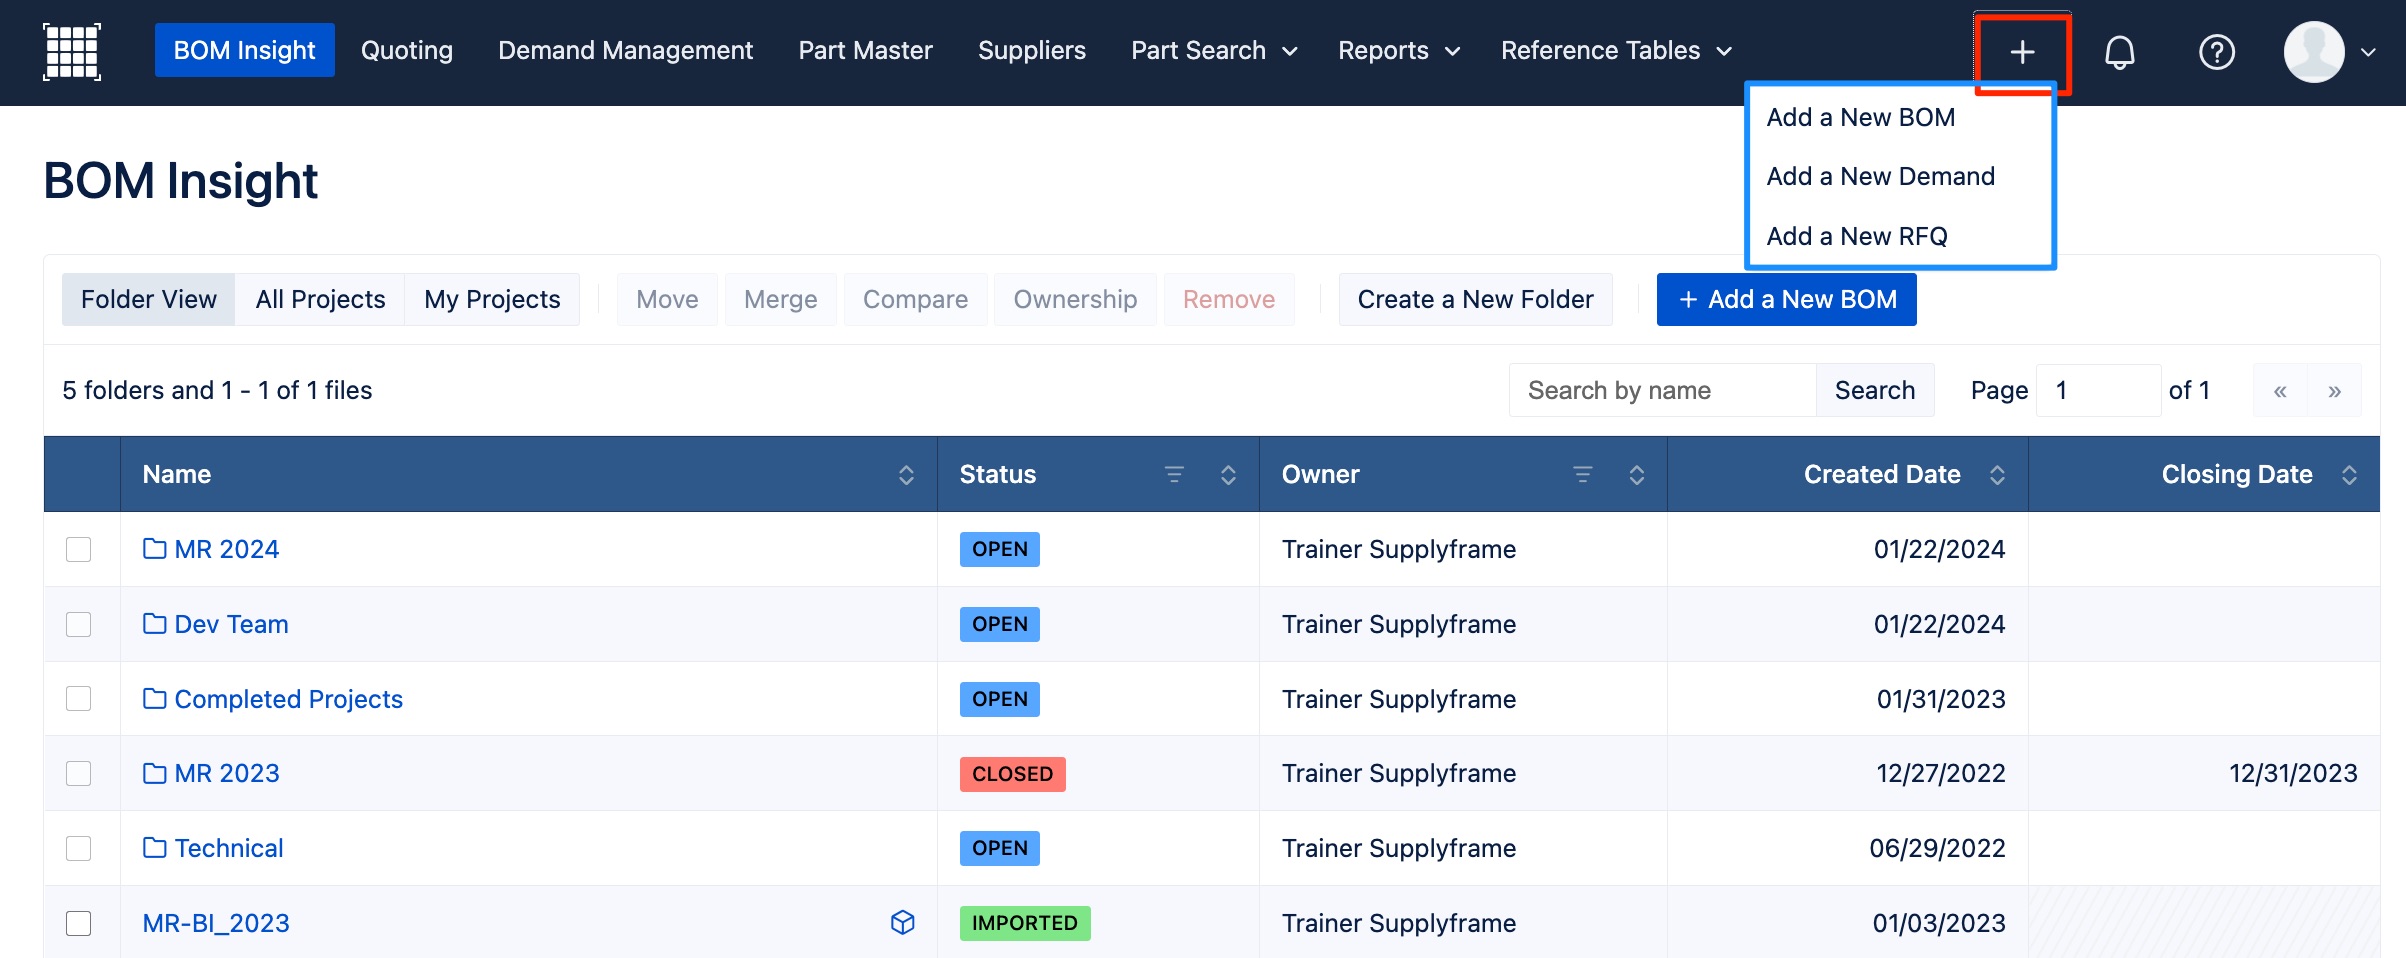
Task: Click the Compare button
Action: (915, 299)
